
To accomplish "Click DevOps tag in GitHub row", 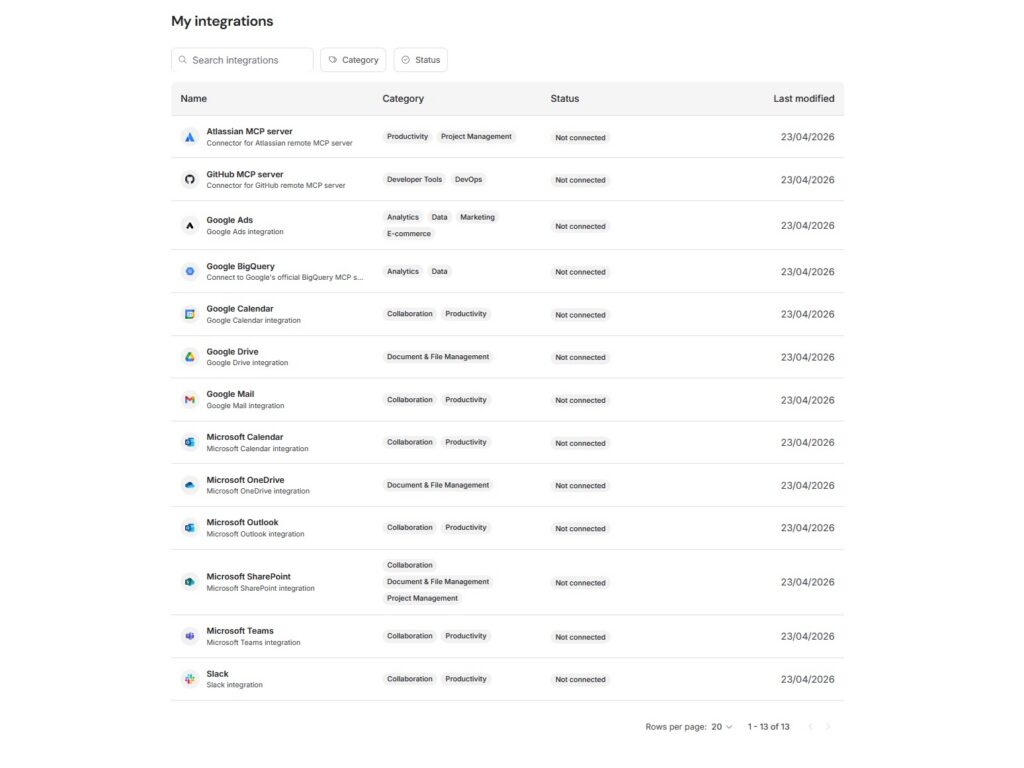I will click(468, 180).
